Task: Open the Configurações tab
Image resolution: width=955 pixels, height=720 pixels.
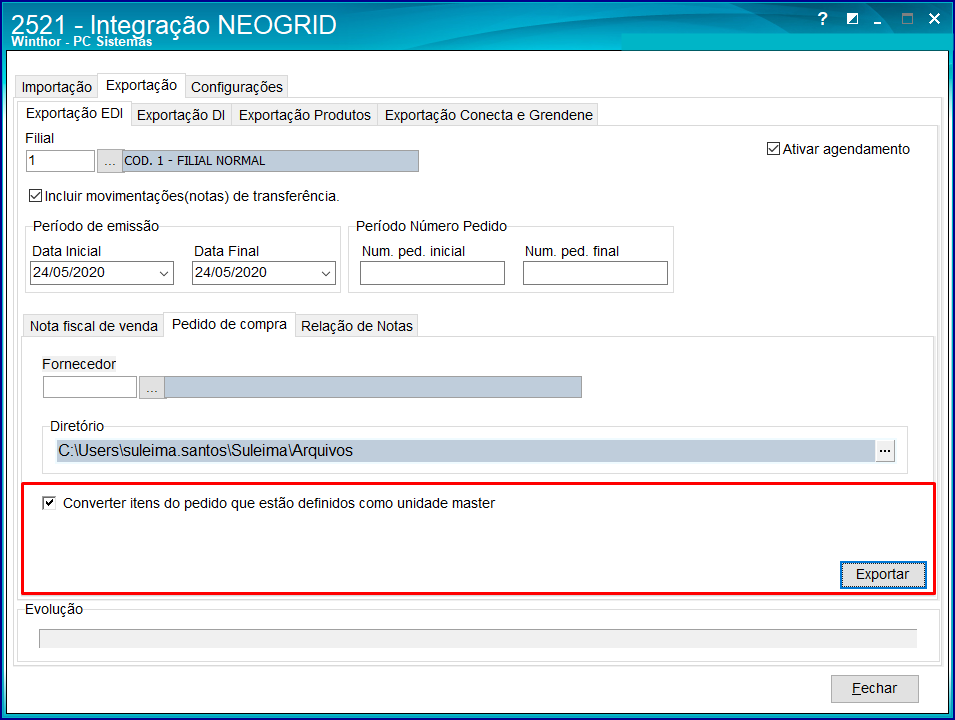Action: (237, 87)
